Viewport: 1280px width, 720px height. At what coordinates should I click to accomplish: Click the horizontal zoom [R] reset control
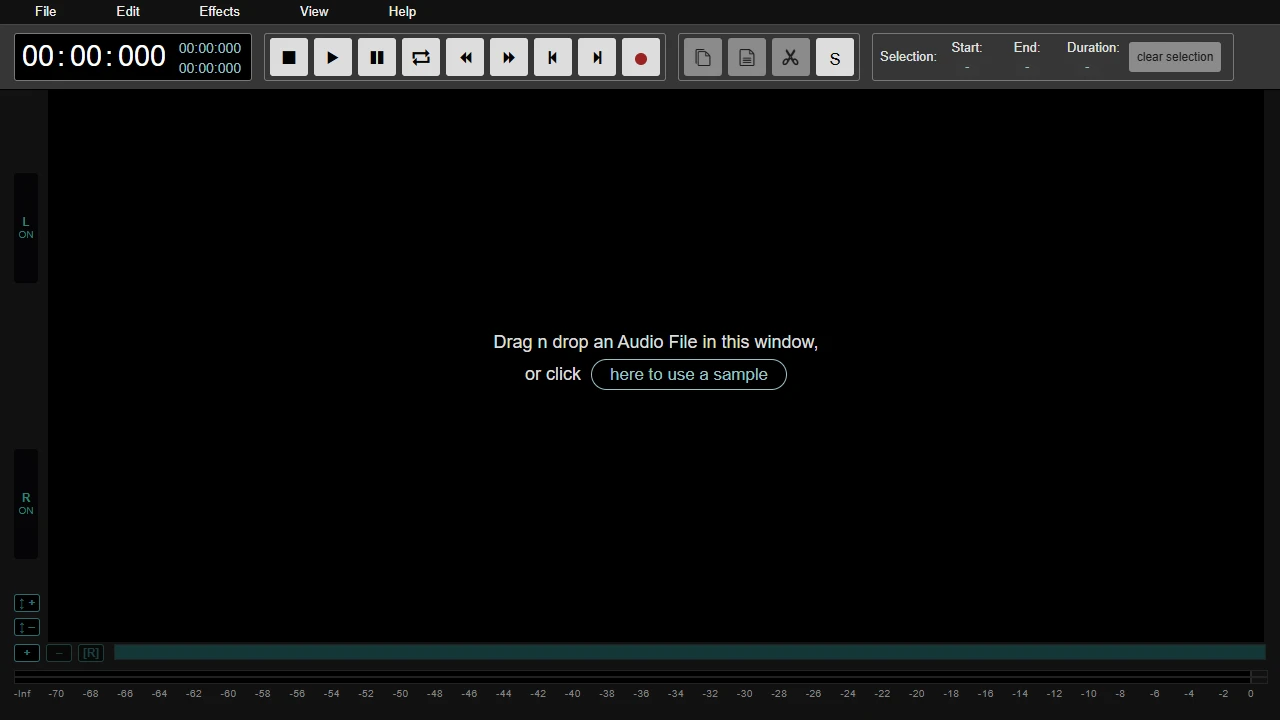click(90, 652)
